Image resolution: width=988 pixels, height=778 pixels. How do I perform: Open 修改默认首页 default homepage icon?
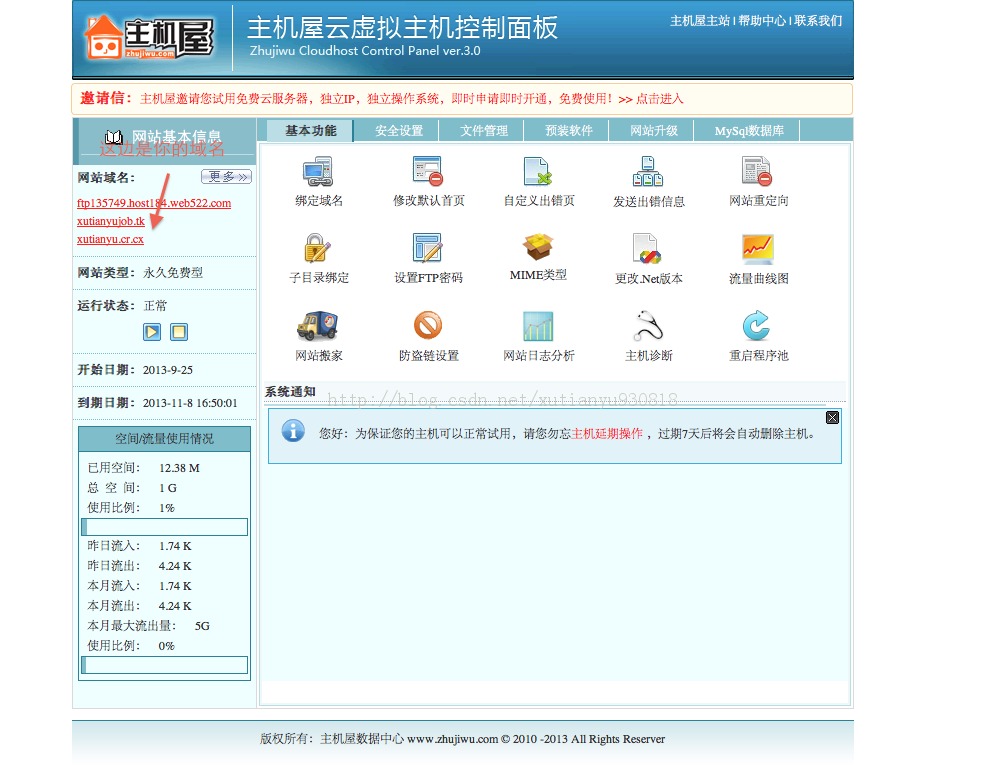pos(428,171)
